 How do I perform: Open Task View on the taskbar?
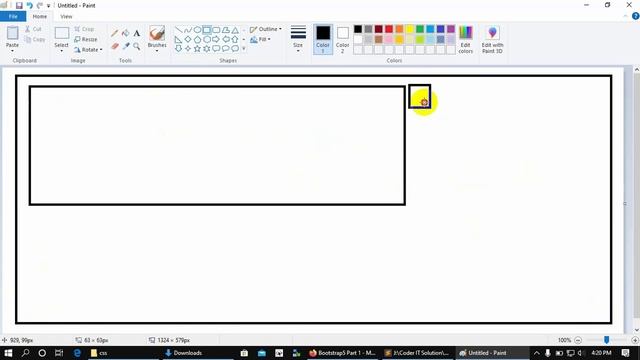pyautogui.click(x=59, y=353)
